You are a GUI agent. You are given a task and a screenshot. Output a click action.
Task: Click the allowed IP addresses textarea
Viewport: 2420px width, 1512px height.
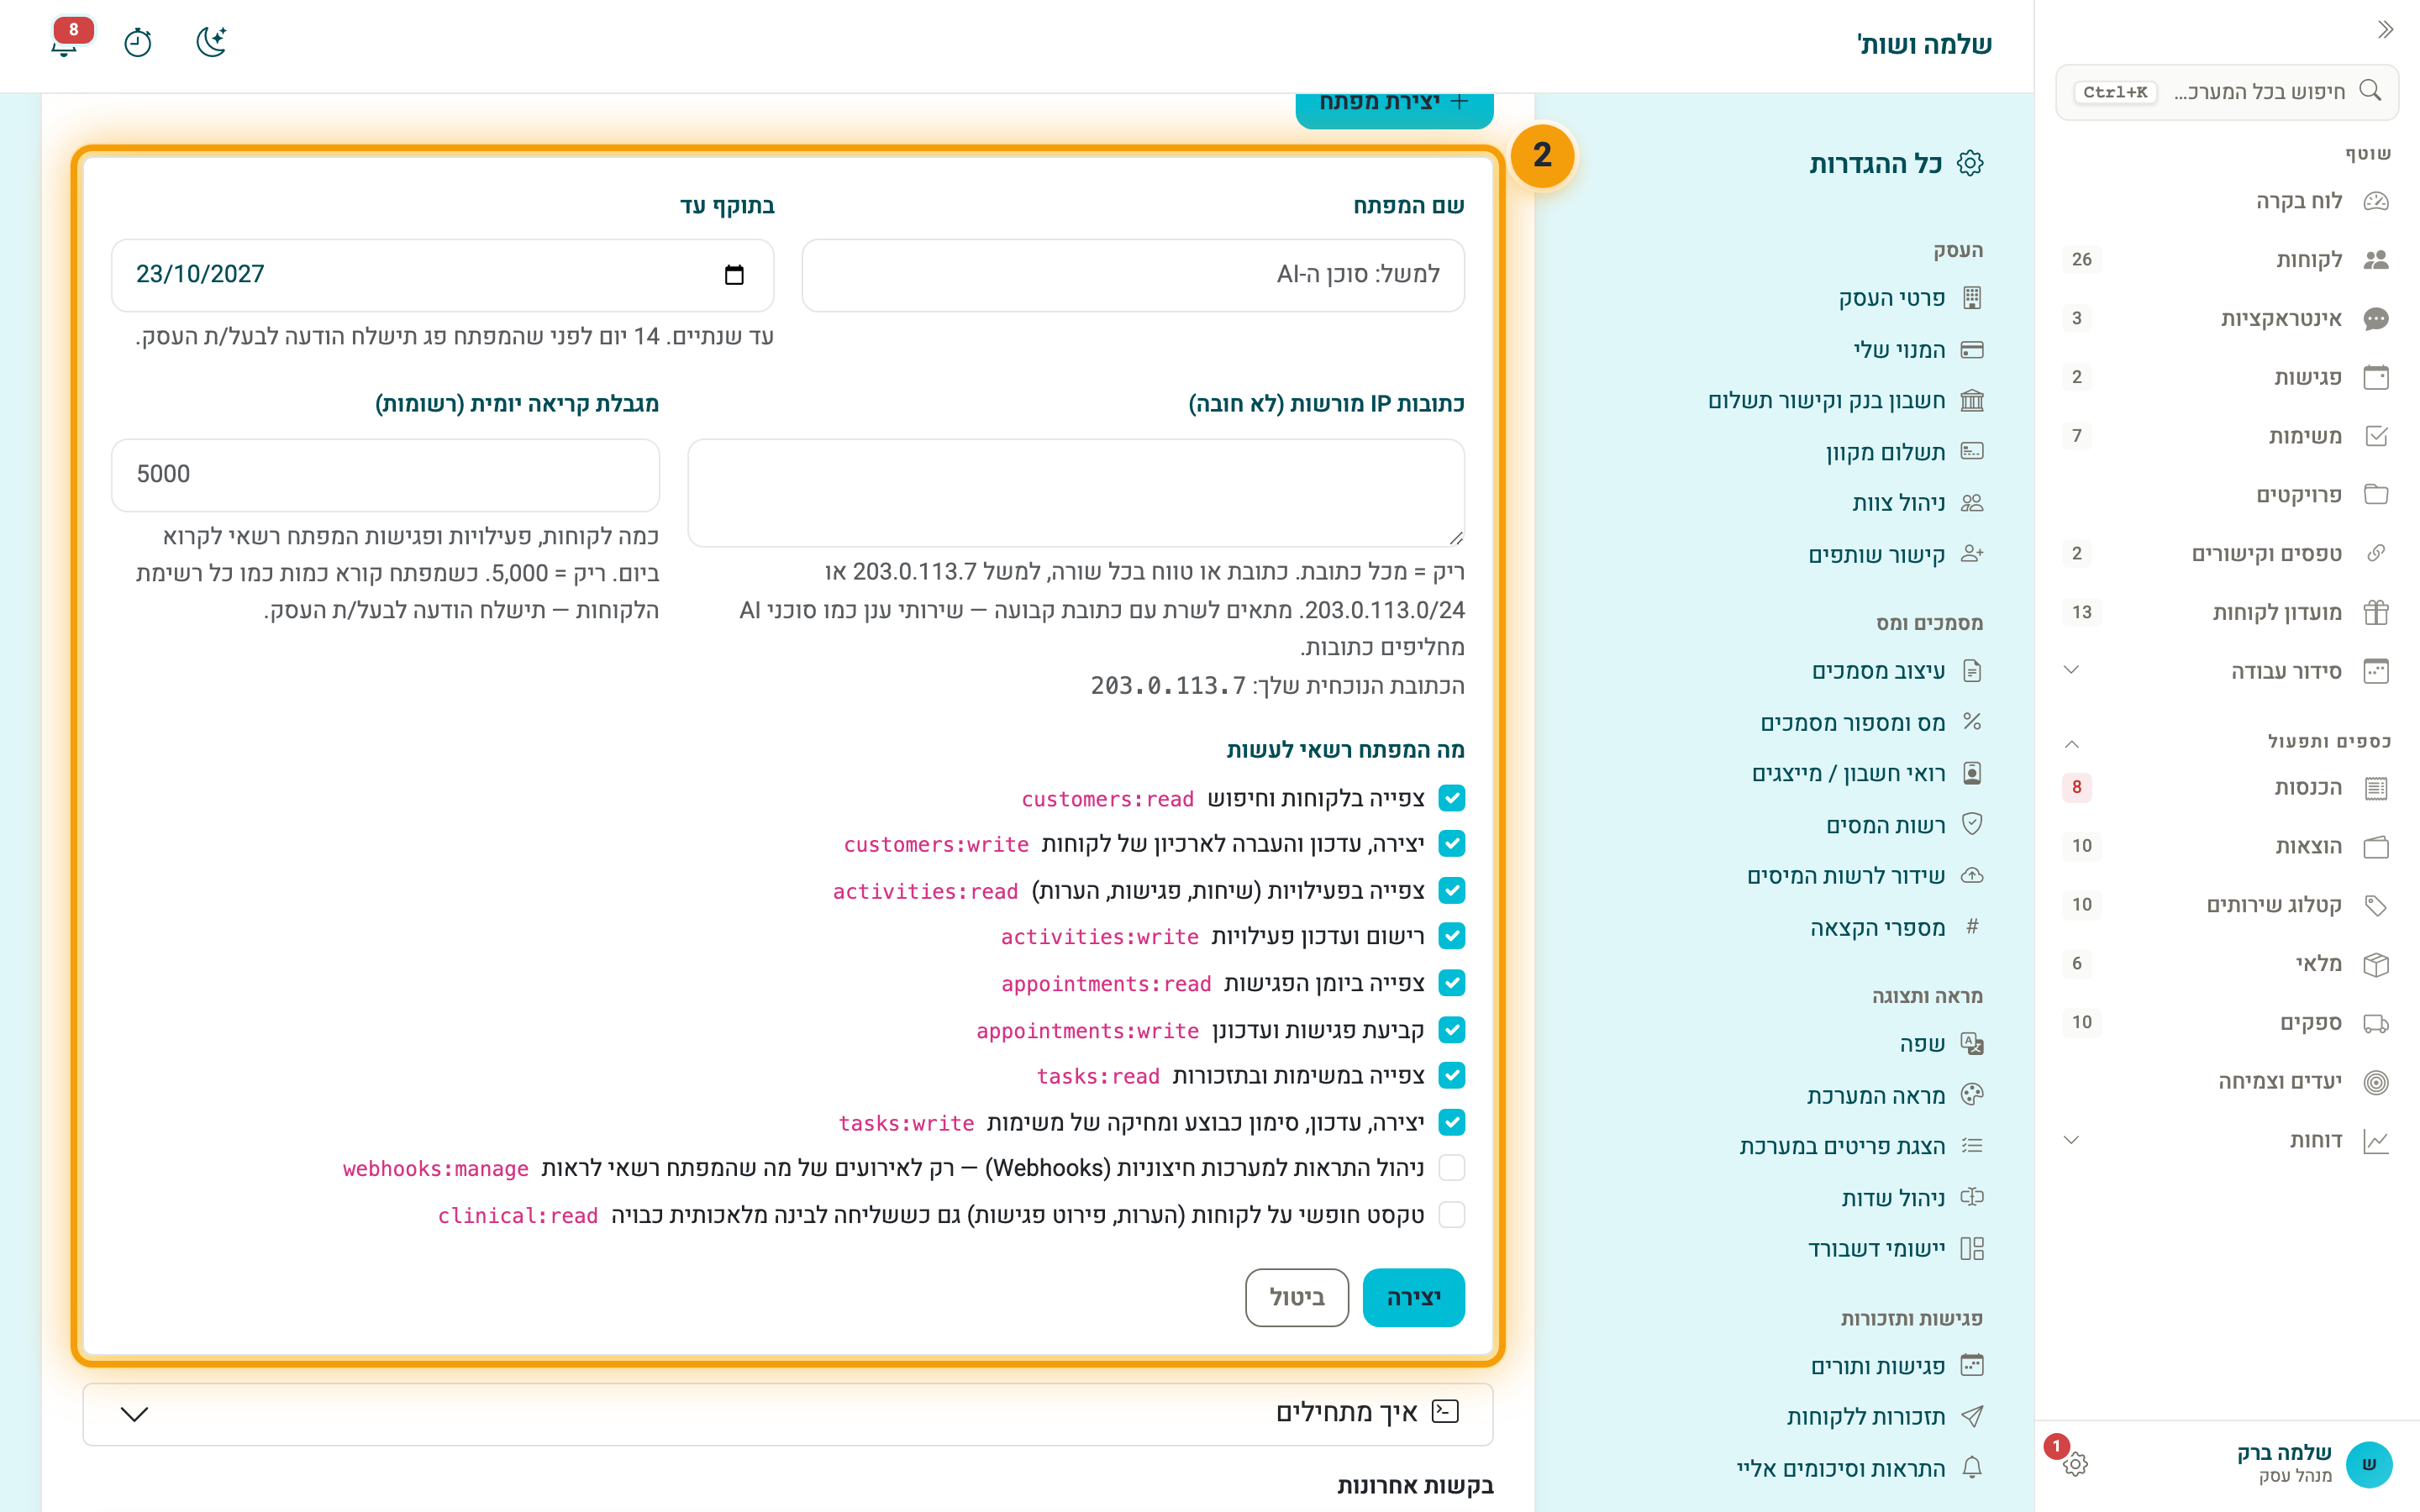point(1076,493)
